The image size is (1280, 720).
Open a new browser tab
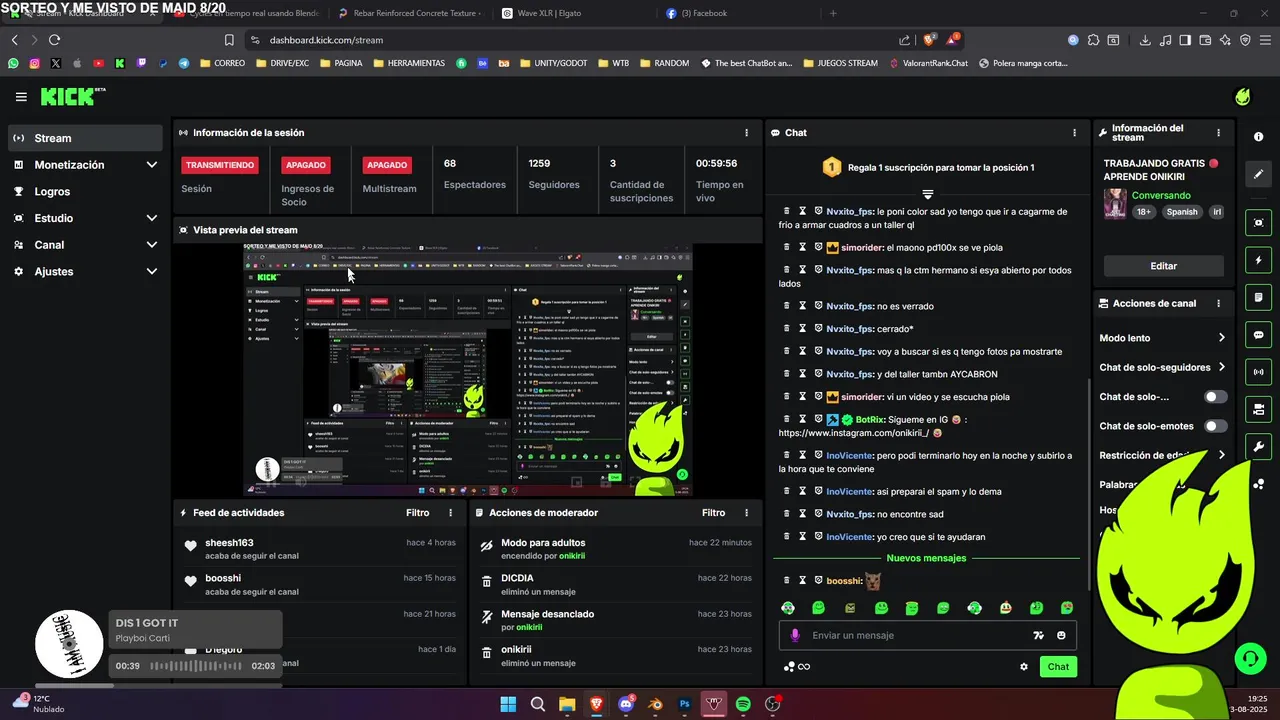[x=833, y=13]
